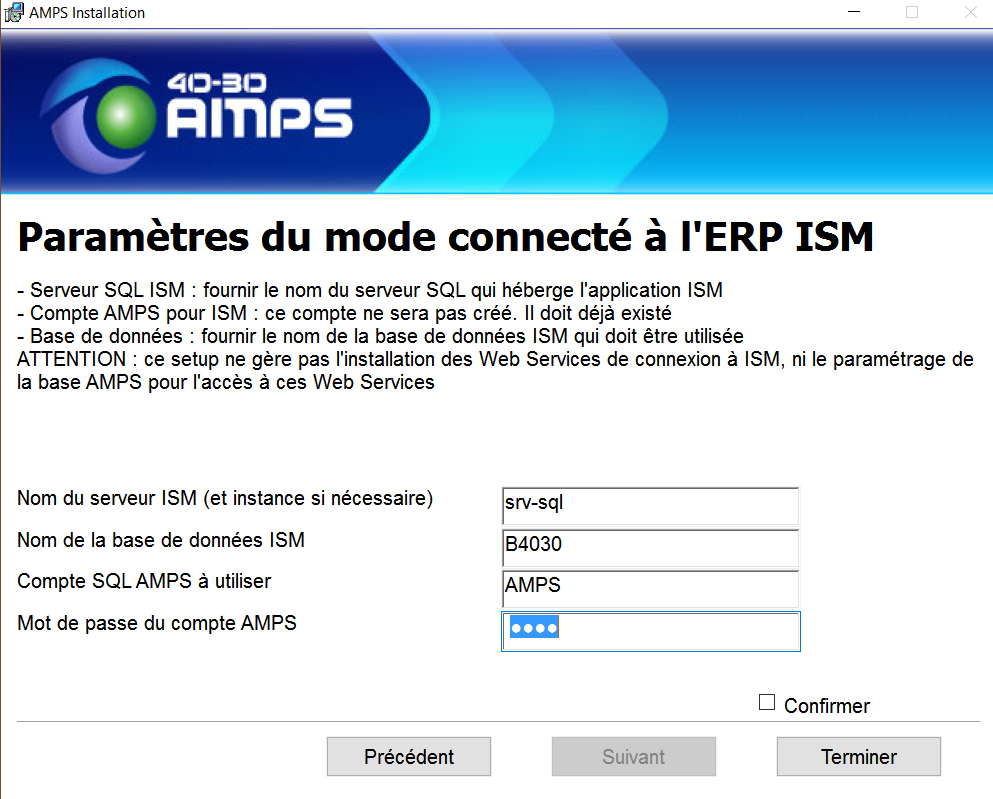Select the SQL AMPS account field

[x=650, y=588]
